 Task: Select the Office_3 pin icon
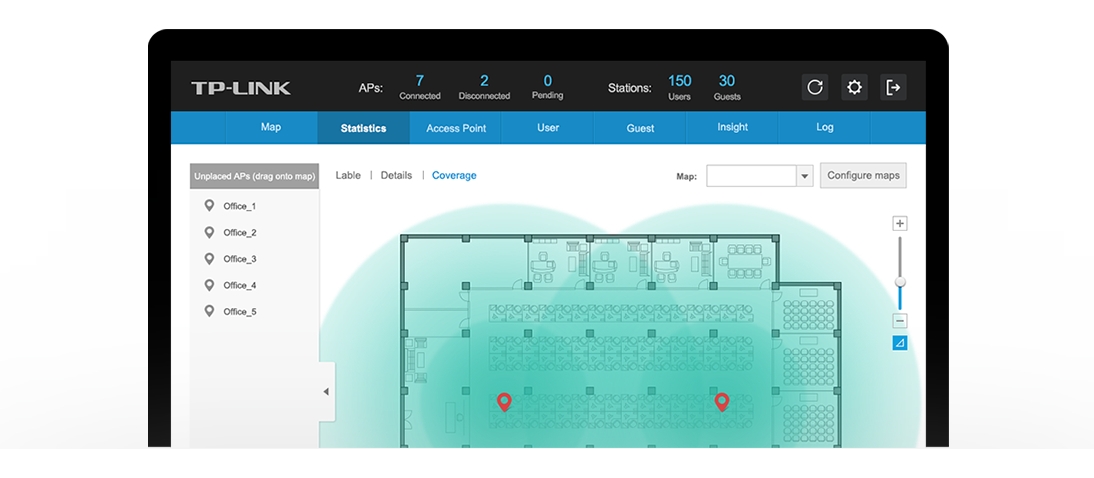tap(209, 259)
